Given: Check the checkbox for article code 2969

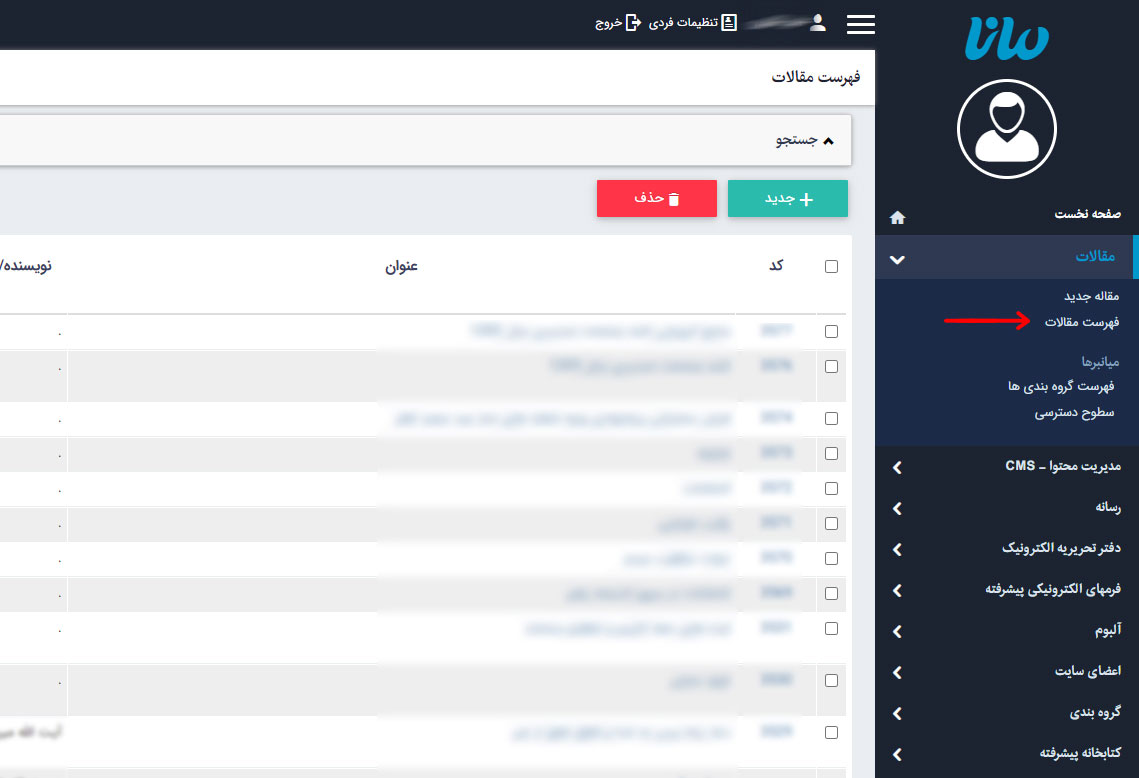Looking at the screenshot, I should point(830,593).
